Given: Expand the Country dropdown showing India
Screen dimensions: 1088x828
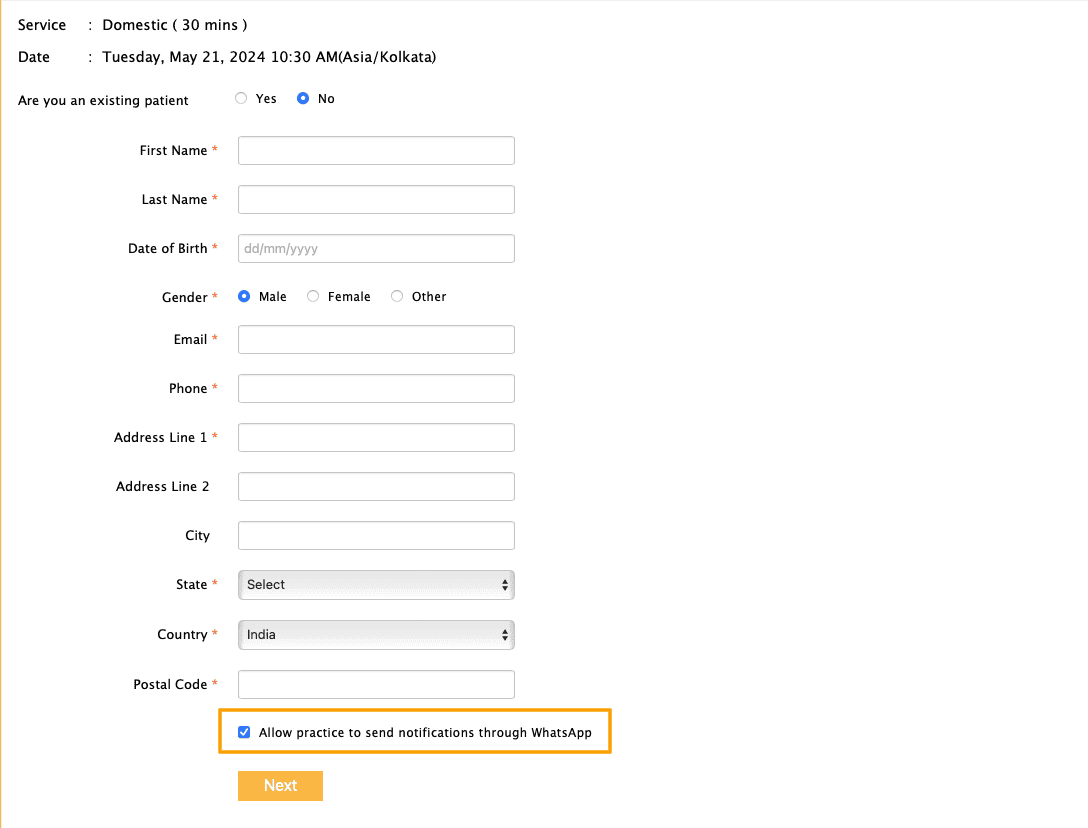Looking at the screenshot, I should pyautogui.click(x=376, y=635).
